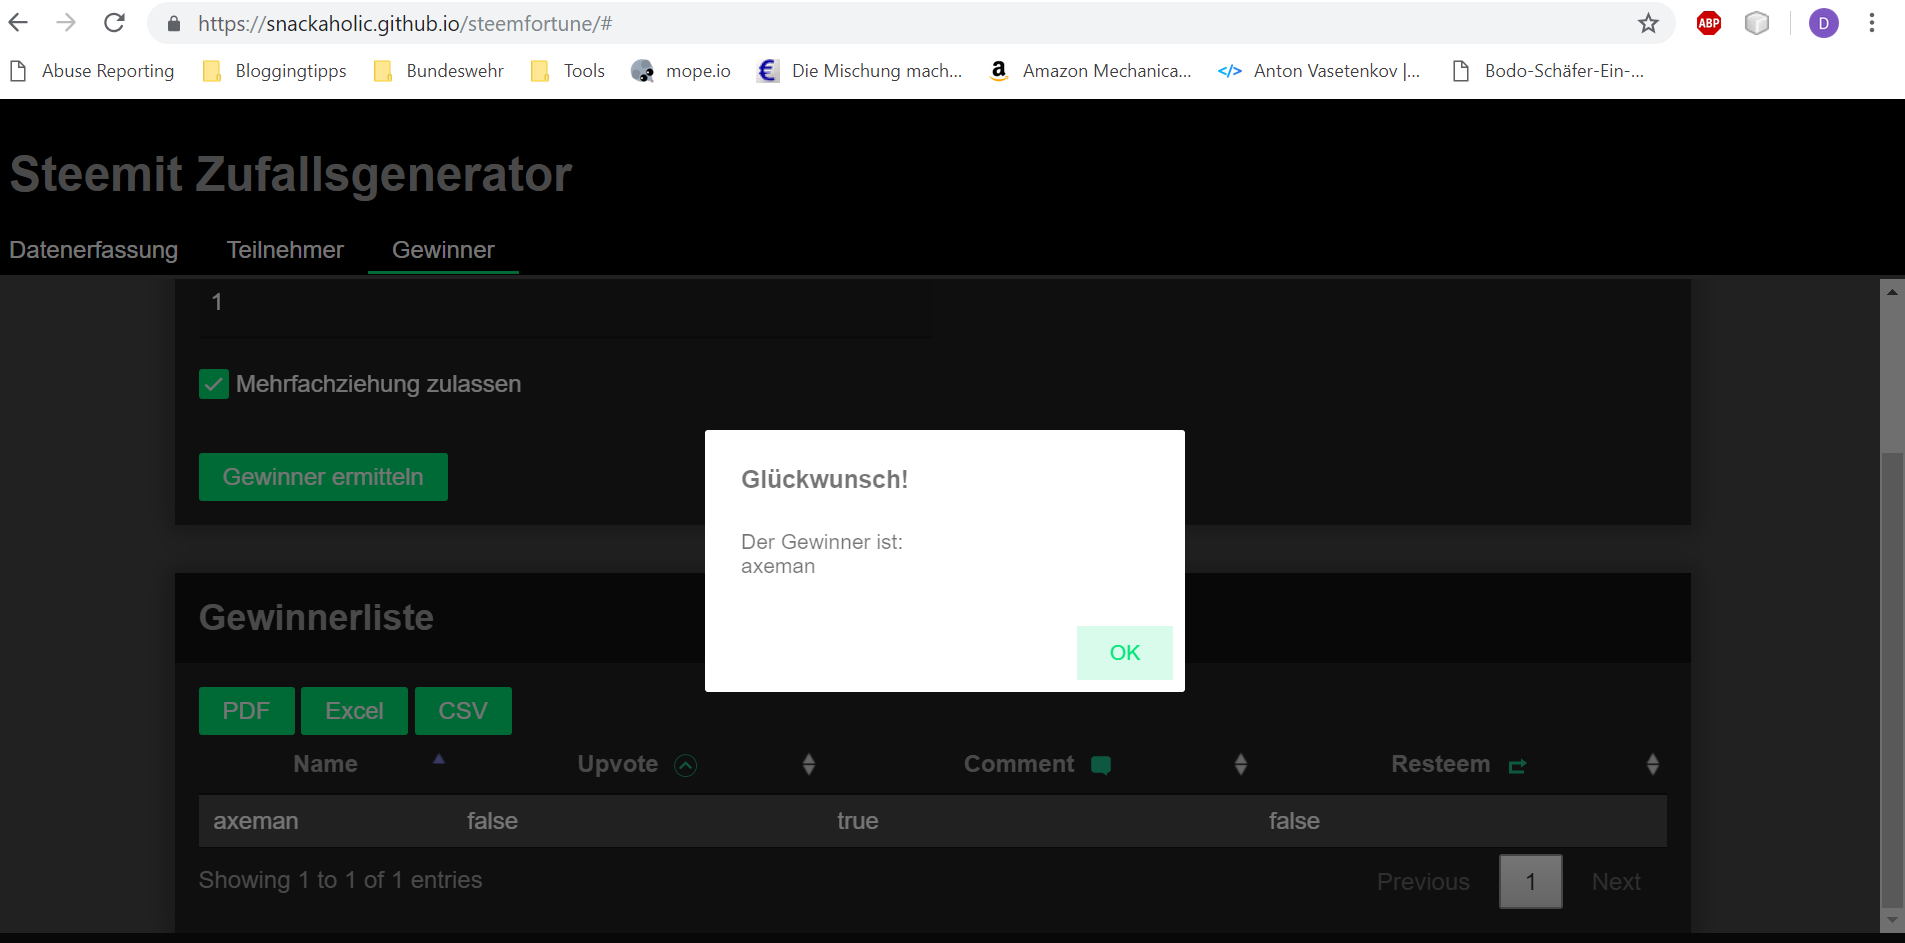Click the Upvote column header label

coord(618,764)
